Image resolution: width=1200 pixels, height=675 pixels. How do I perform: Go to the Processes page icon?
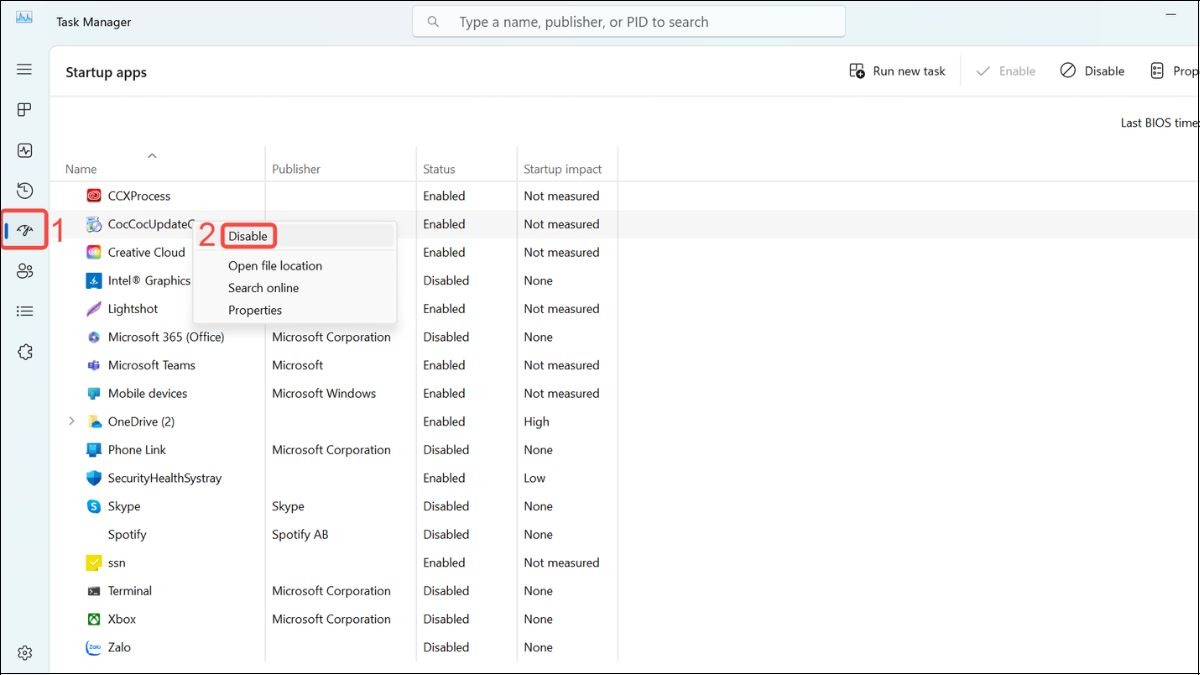(x=25, y=110)
